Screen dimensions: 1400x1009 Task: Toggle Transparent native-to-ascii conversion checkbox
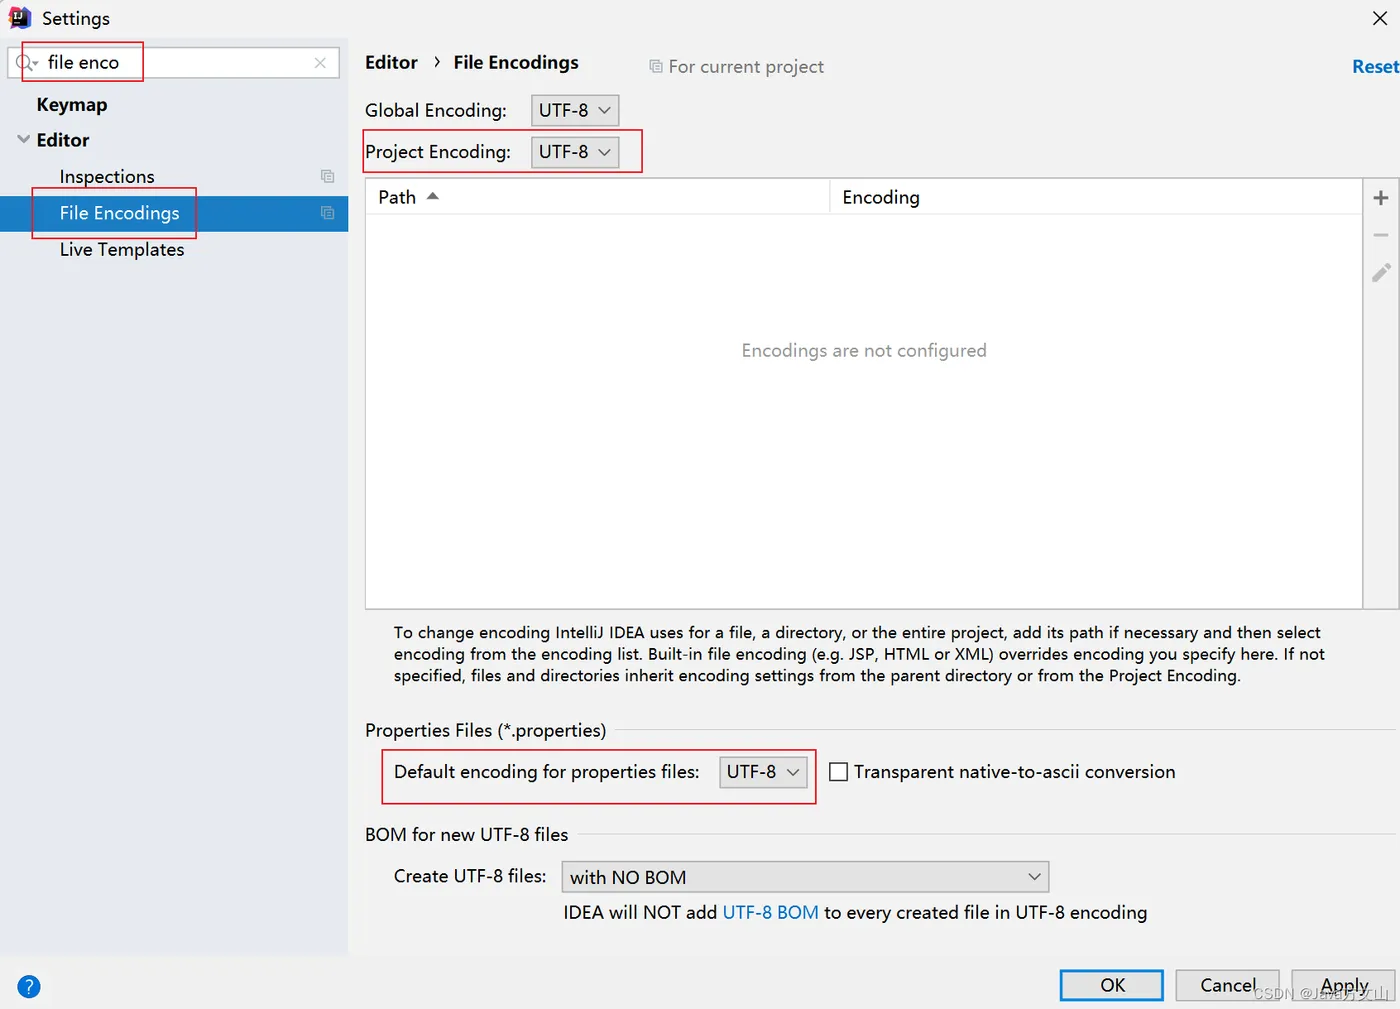(x=839, y=772)
